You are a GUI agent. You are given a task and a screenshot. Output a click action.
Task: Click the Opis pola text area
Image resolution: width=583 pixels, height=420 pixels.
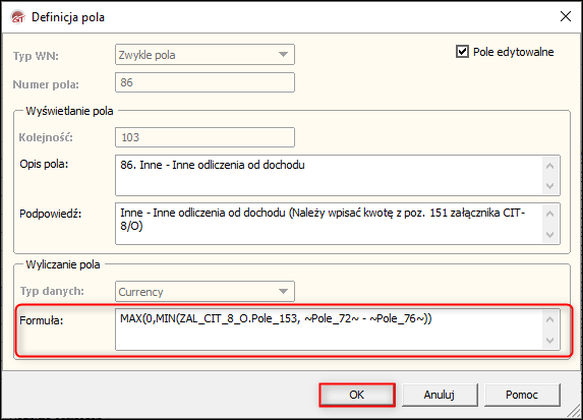pyautogui.click(x=329, y=175)
